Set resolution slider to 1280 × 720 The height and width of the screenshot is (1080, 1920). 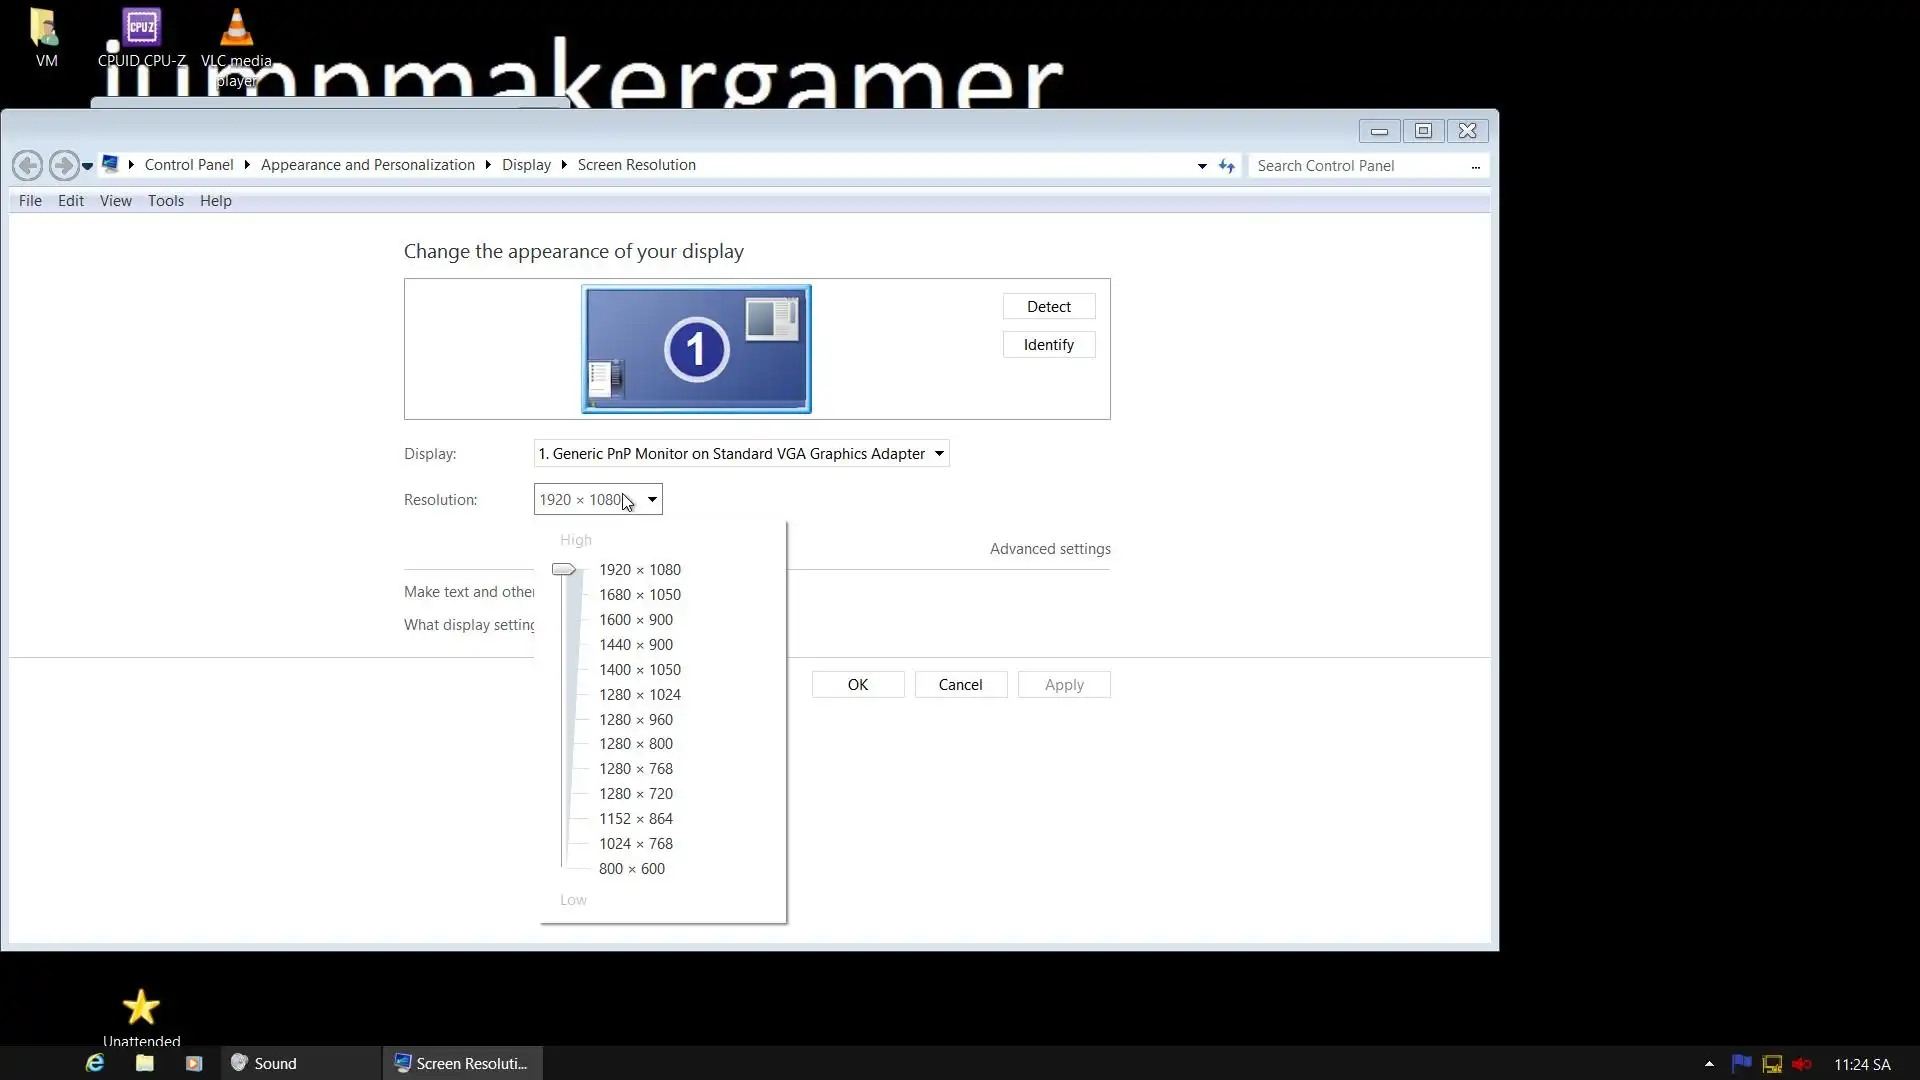(x=636, y=794)
